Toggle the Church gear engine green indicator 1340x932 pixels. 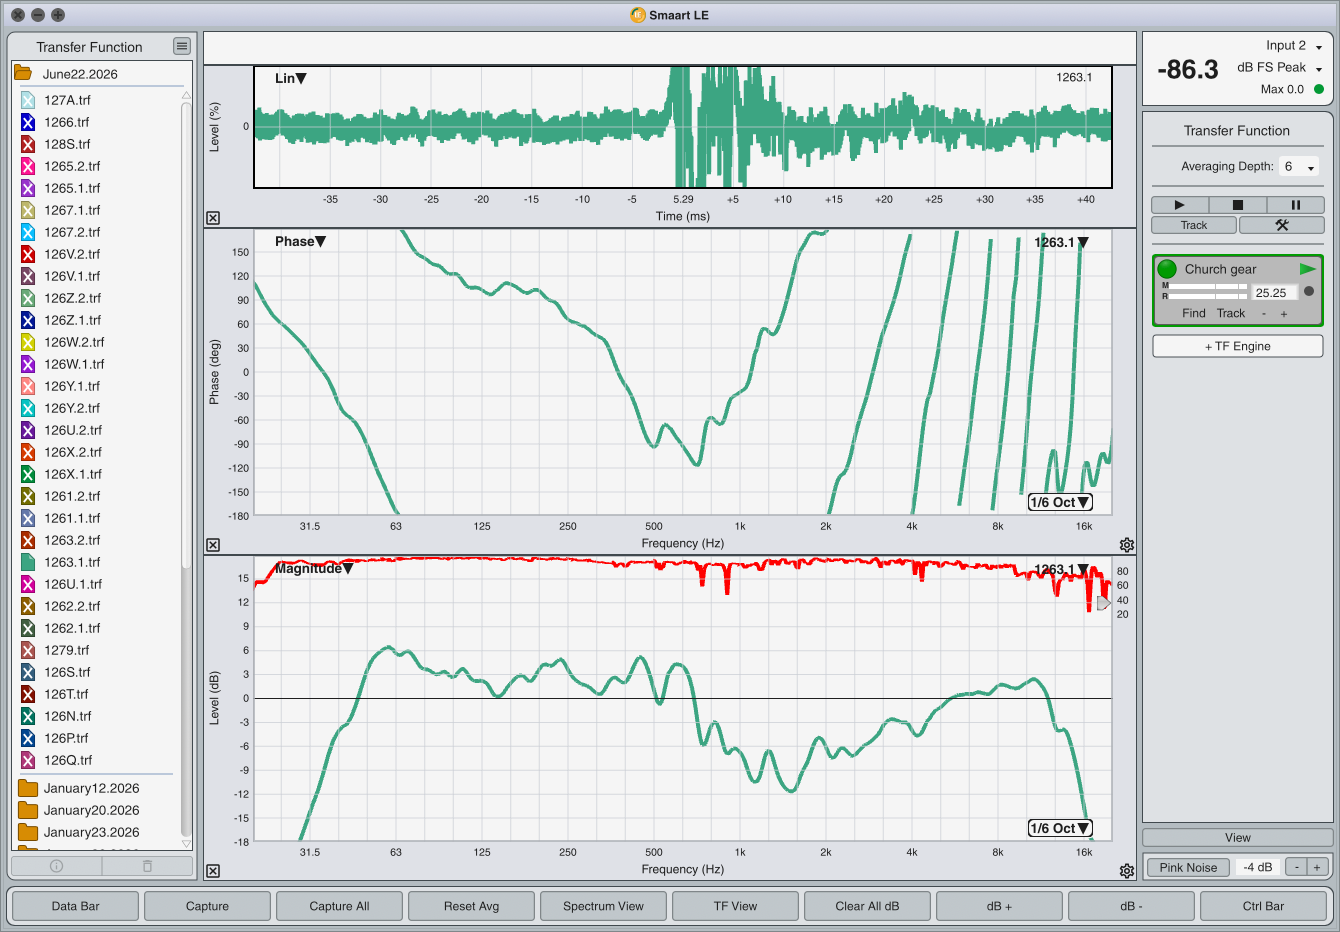(1167, 269)
